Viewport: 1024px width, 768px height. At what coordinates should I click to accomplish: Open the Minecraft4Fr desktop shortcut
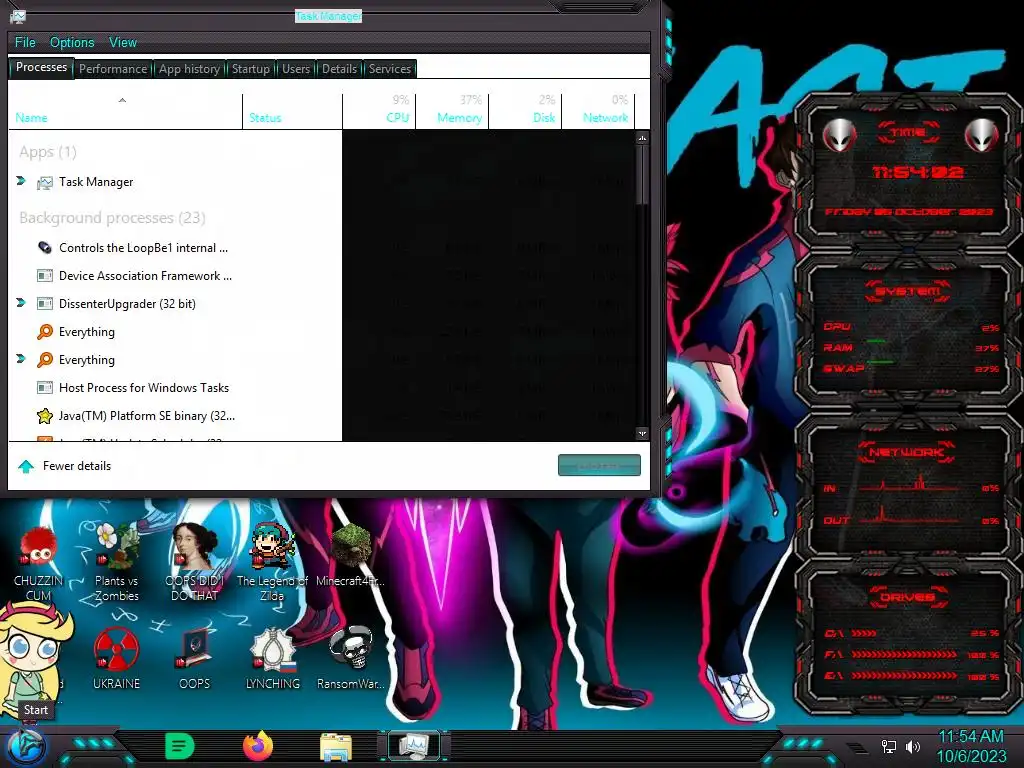[351, 556]
